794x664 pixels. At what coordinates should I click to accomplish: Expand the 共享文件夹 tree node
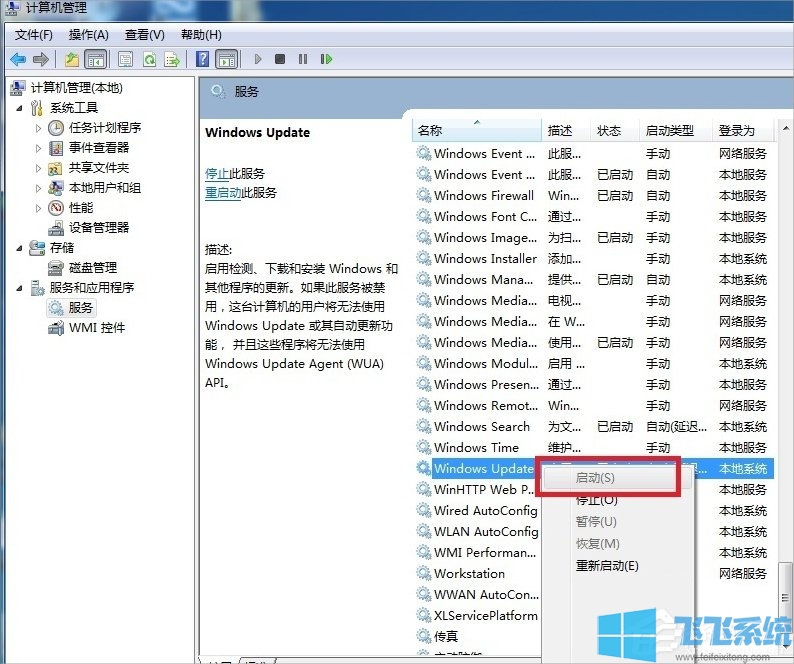tap(38, 168)
